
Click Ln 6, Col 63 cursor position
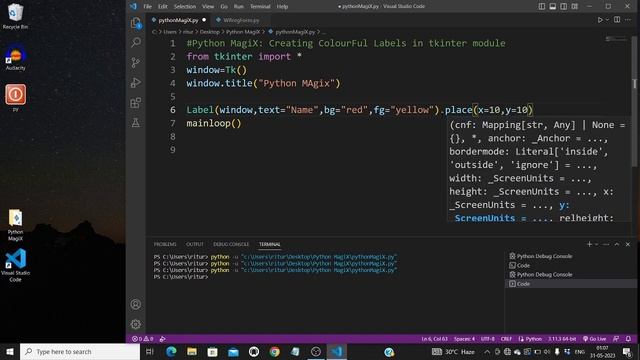pos(434,339)
